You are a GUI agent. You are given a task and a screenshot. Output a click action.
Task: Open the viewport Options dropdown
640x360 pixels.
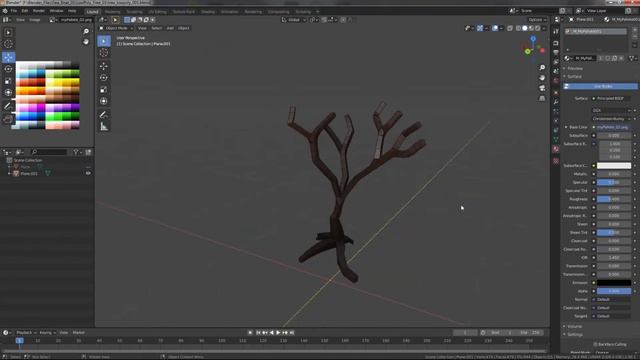tap(537, 20)
